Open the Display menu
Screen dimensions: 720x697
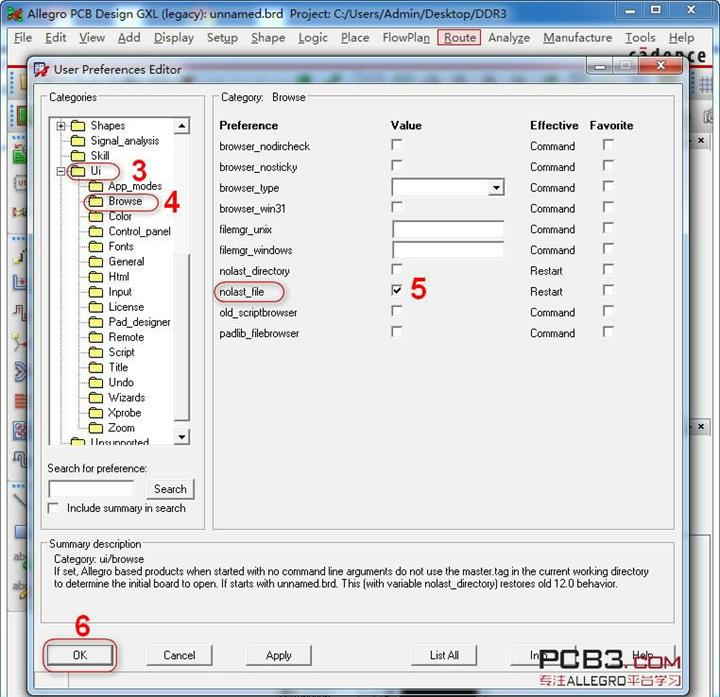174,38
